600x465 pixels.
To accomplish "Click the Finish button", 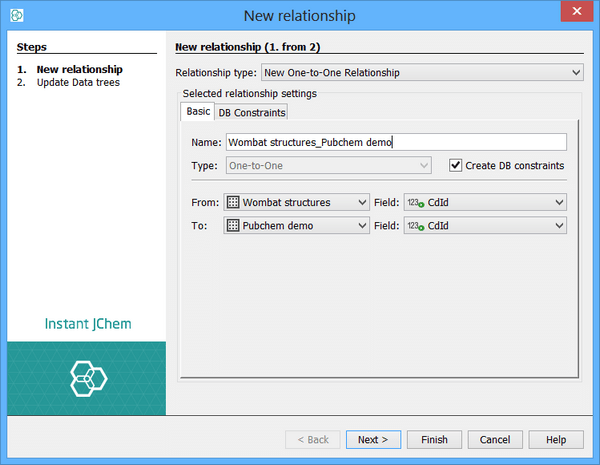I will coord(434,440).
